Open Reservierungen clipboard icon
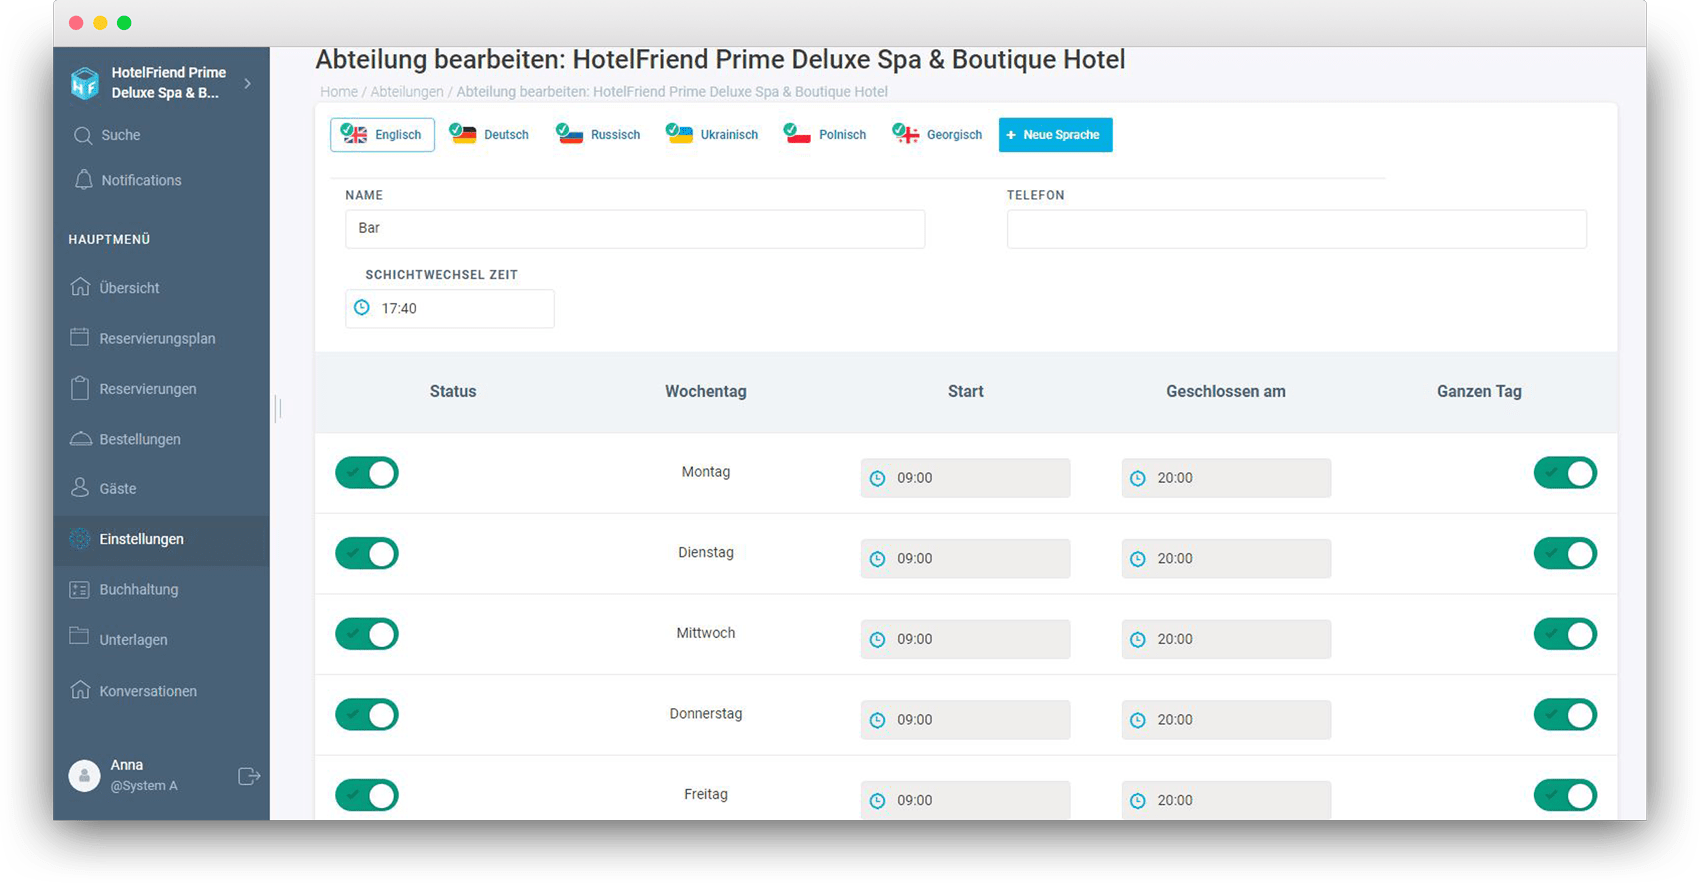Screen dimensions: 1700x883 tap(80, 388)
